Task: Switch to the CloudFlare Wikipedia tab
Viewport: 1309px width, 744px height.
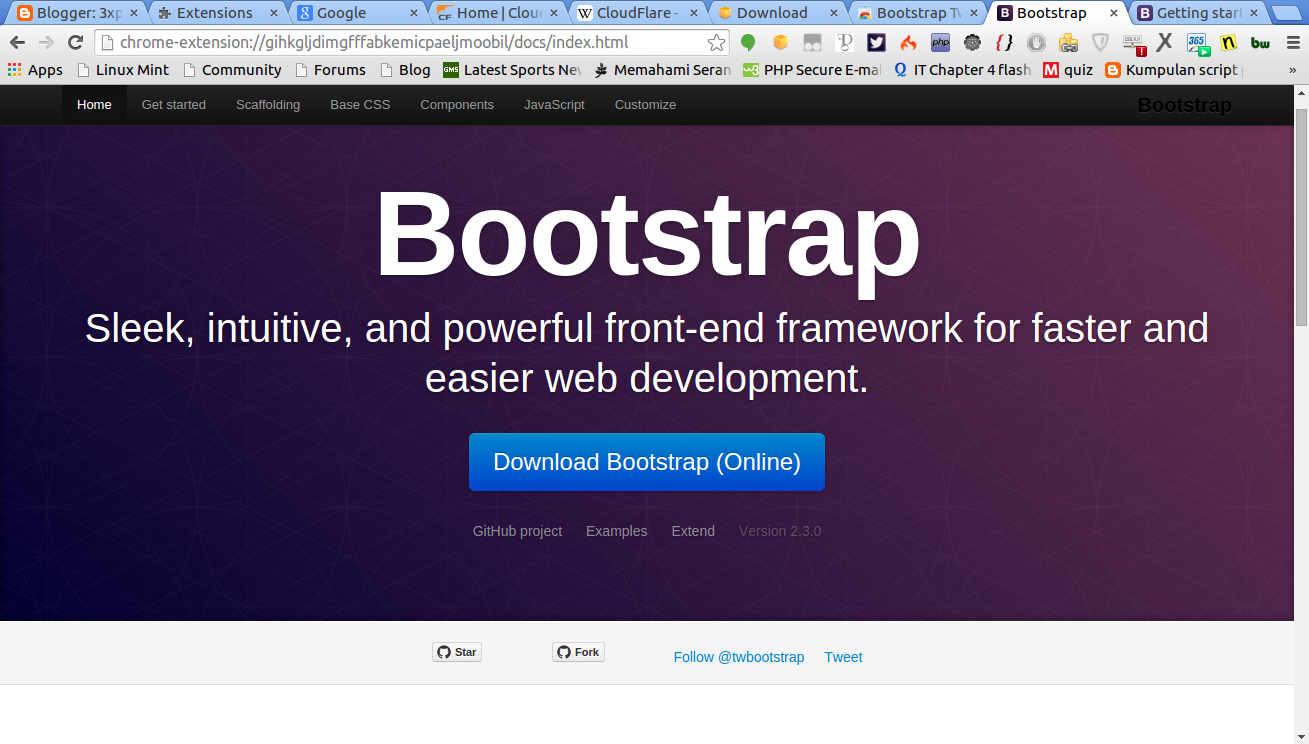Action: coord(638,13)
